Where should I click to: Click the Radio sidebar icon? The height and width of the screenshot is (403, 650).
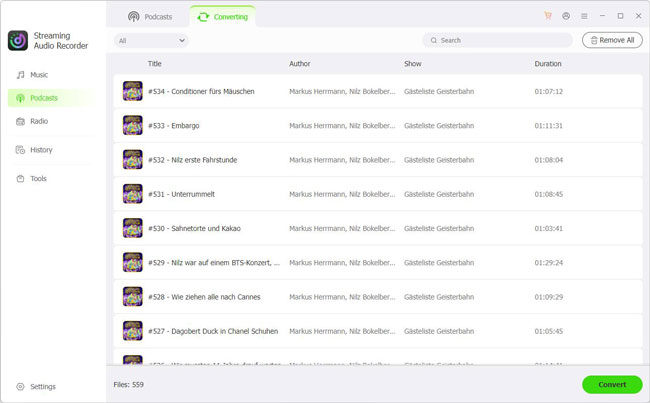20,121
